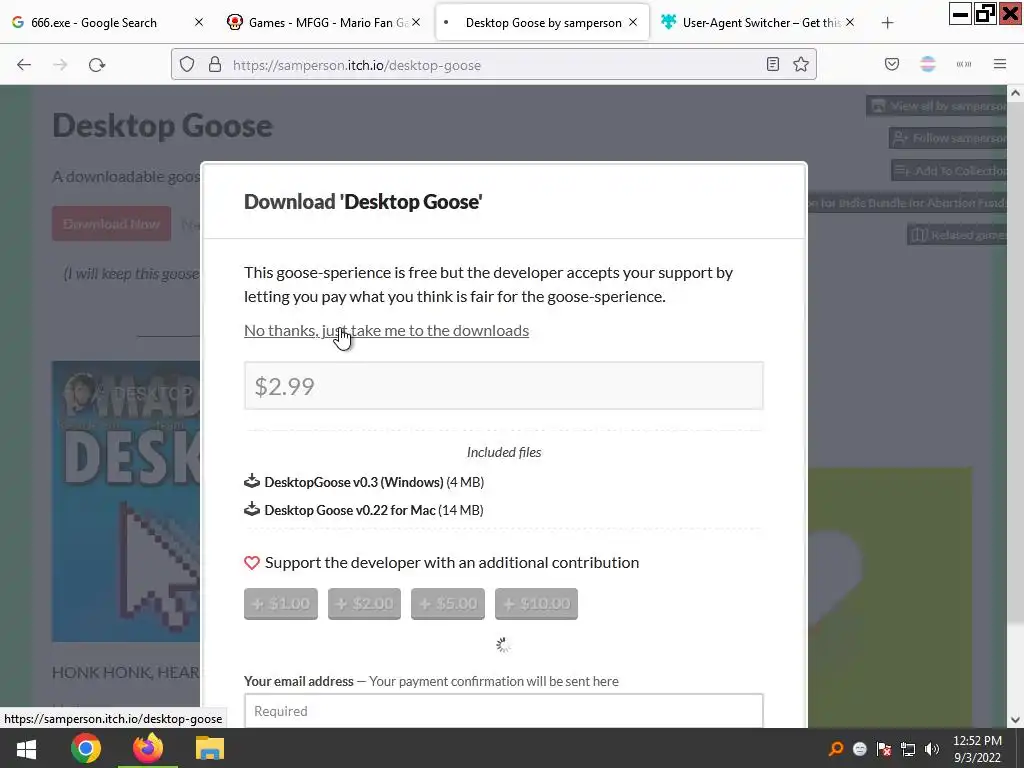The width and height of the screenshot is (1024, 768).
Task: Click No thanks, take me to downloads link
Action: click(387, 330)
